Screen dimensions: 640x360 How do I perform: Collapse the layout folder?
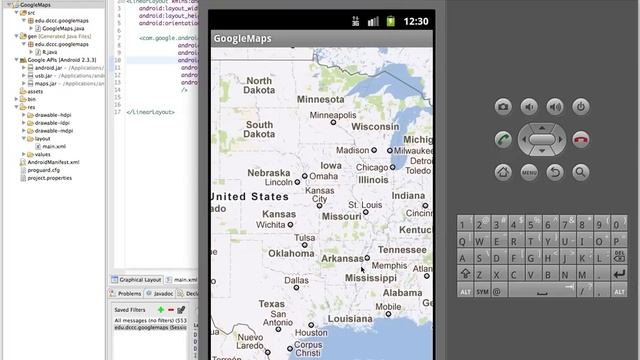[x=24, y=139]
